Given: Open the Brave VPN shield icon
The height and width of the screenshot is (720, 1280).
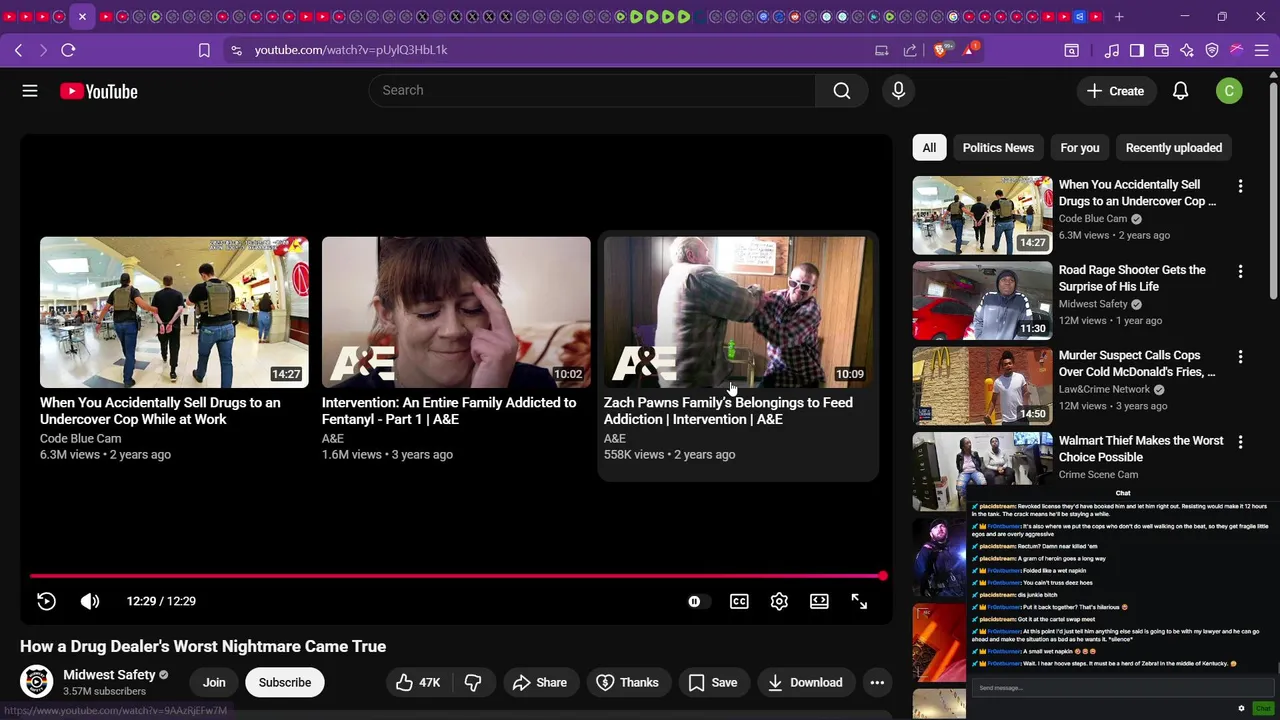Looking at the screenshot, I should point(1212,50).
